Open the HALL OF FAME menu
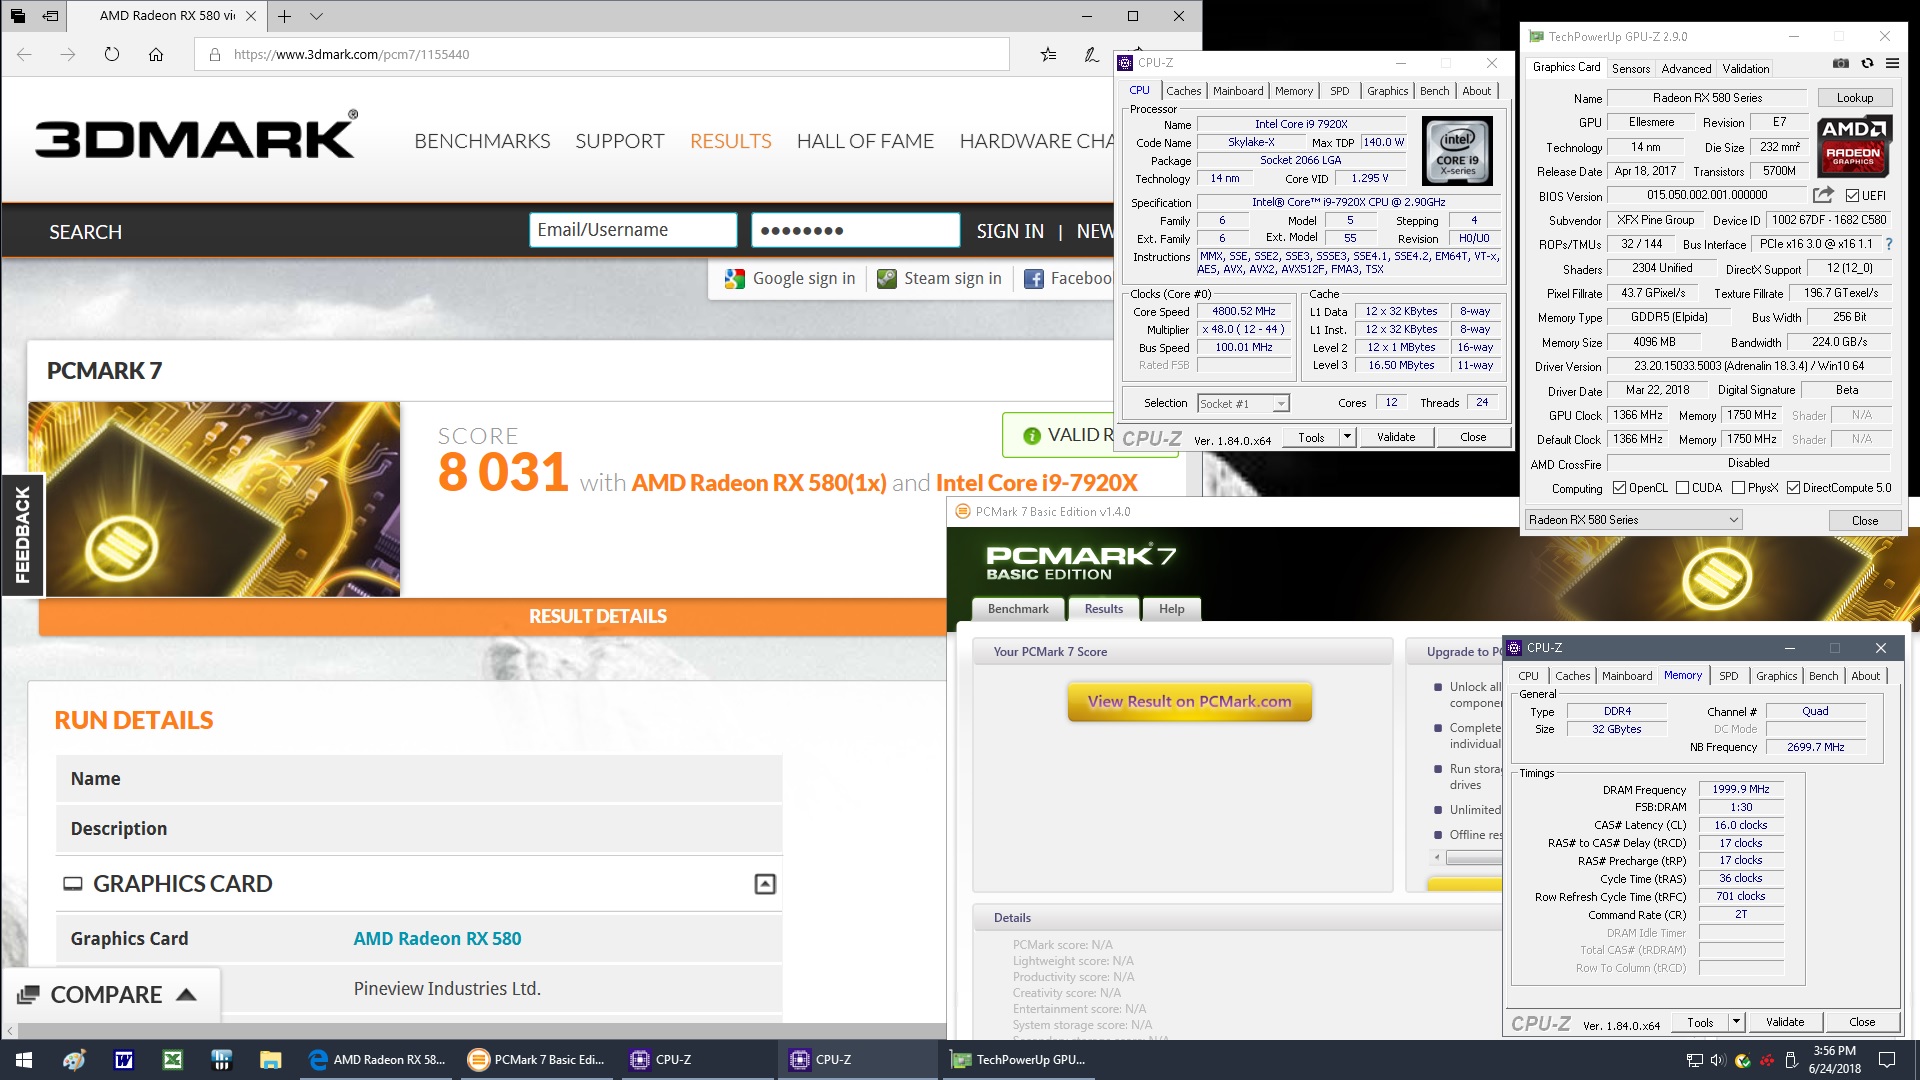The height and width of the screenshot is (1080, 1920). click(865, 141)
